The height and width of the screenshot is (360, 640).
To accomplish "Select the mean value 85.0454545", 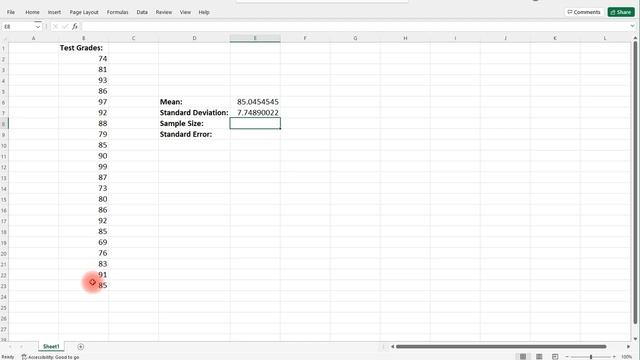I will [x=255, y=102].
